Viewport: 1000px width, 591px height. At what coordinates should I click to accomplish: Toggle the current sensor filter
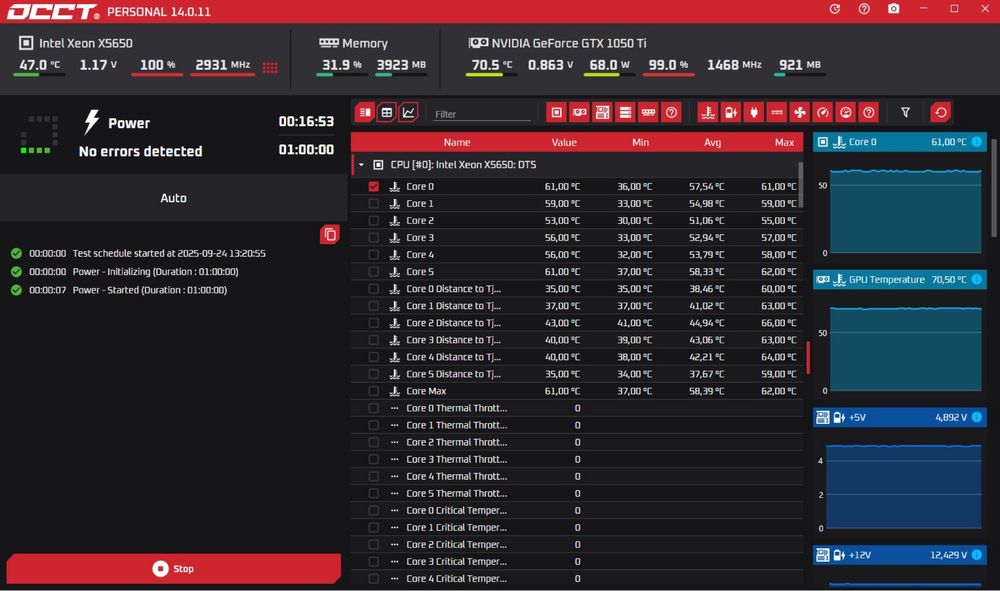tap(777, 113)
